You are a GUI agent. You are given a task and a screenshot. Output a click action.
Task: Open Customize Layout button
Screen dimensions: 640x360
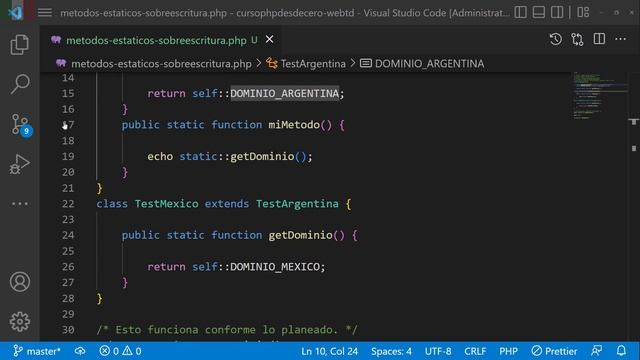coord(583,12)
